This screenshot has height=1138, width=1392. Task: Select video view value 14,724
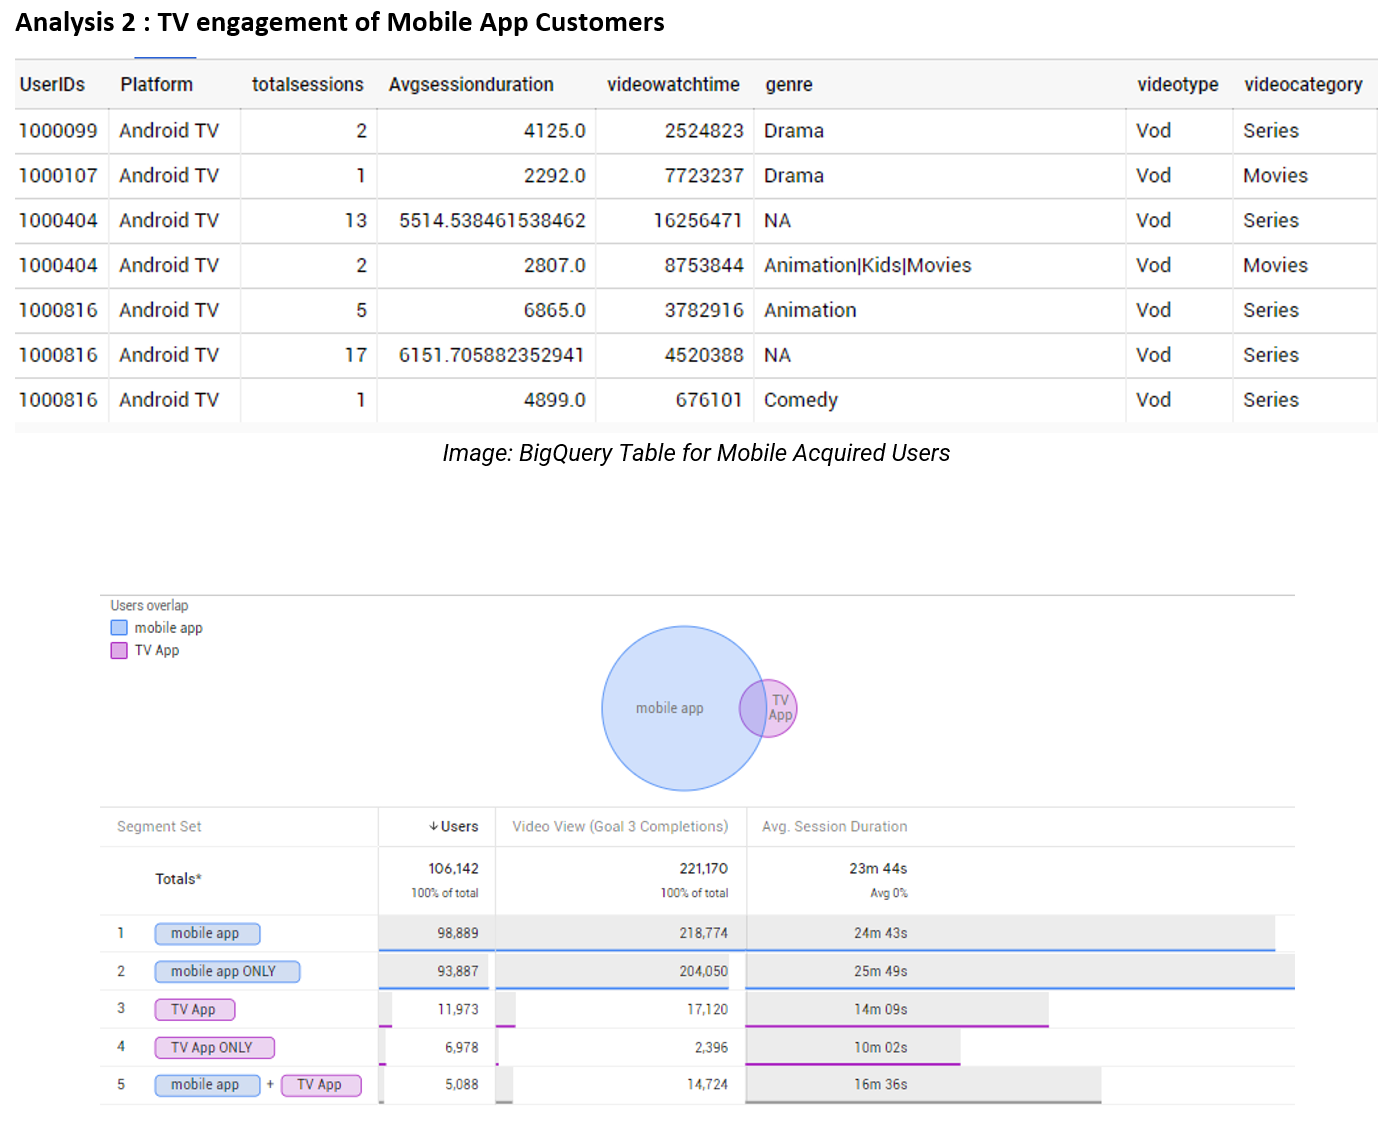[708, 1084]
